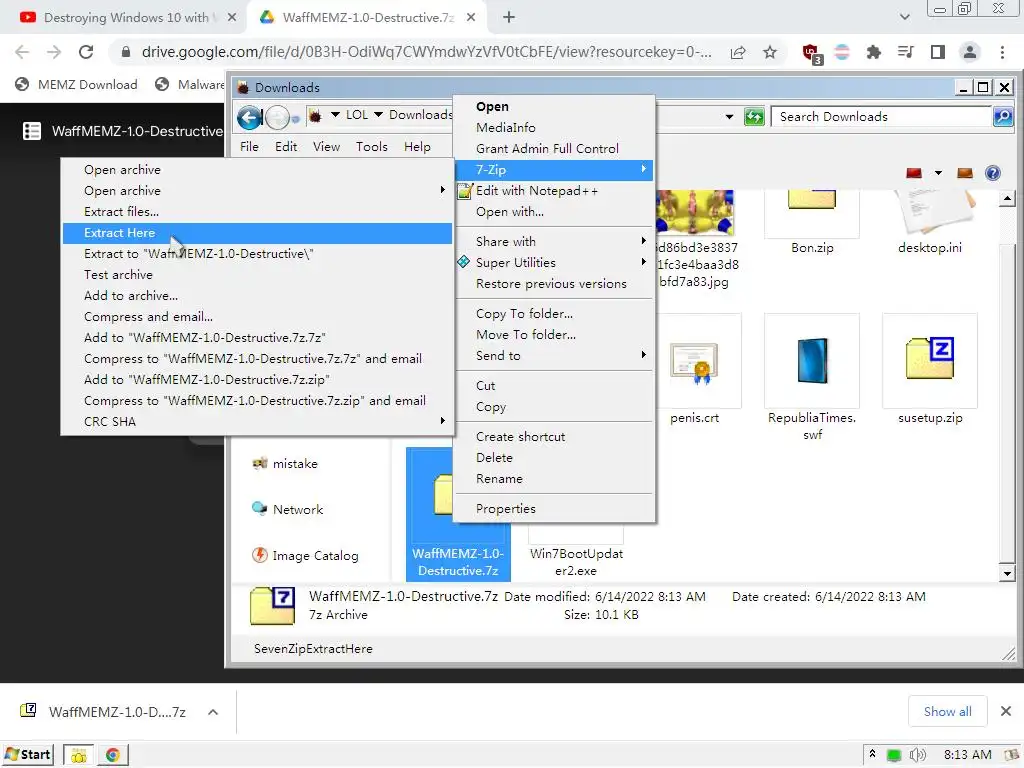Screen dimensions: 1024x768
Task: Open Chrome media control icon
Action: [x=906, y=52]
